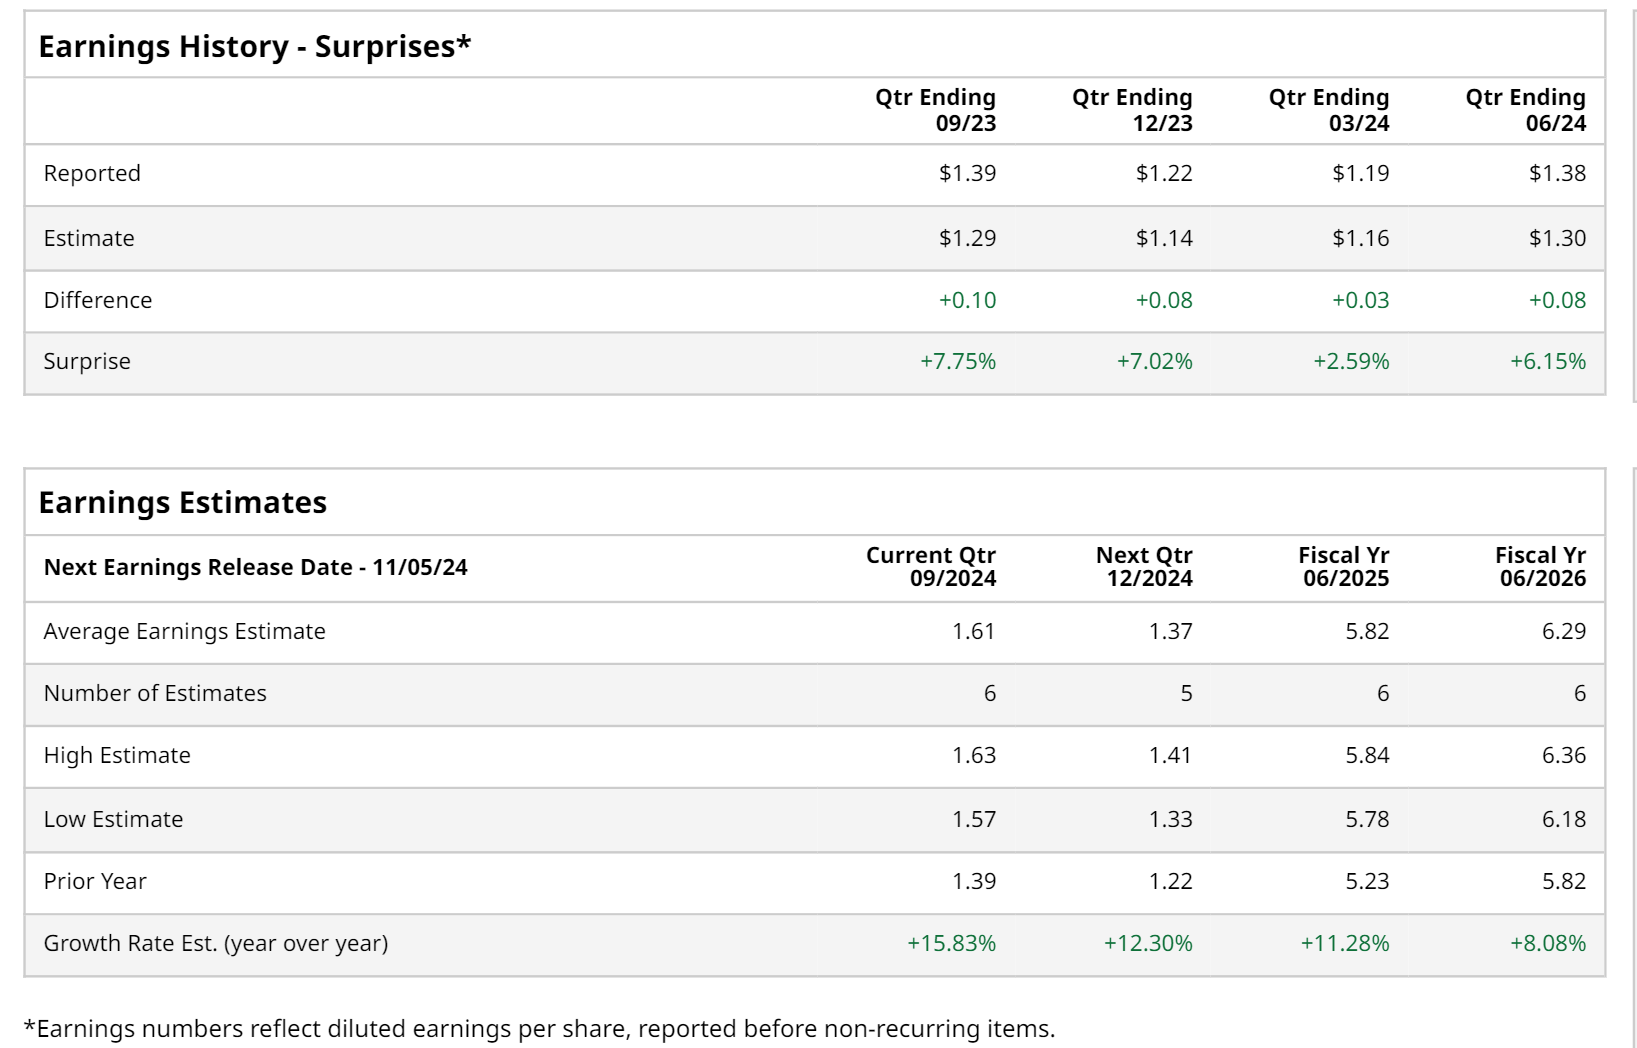Select the $1.22 reported value for 12/23
This screenshot has height=1048, width=1637.
click(1163, 173)
